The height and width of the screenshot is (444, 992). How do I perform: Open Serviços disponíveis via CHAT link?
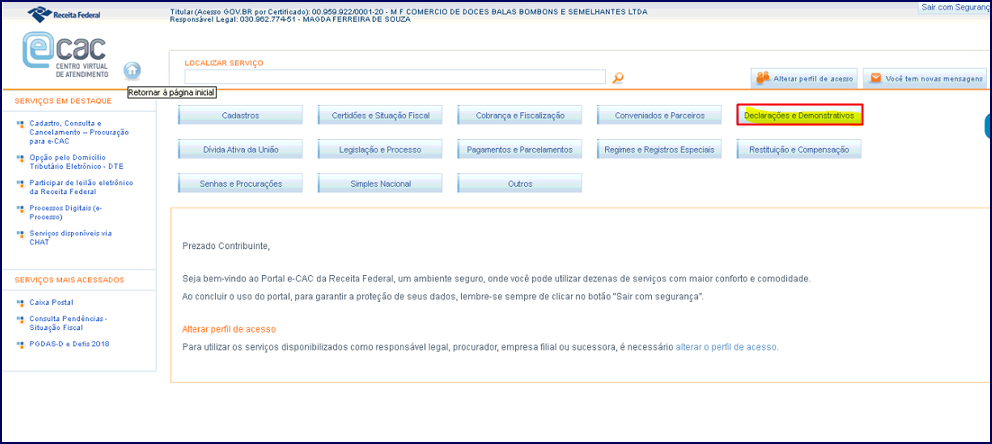pos(70,237)
